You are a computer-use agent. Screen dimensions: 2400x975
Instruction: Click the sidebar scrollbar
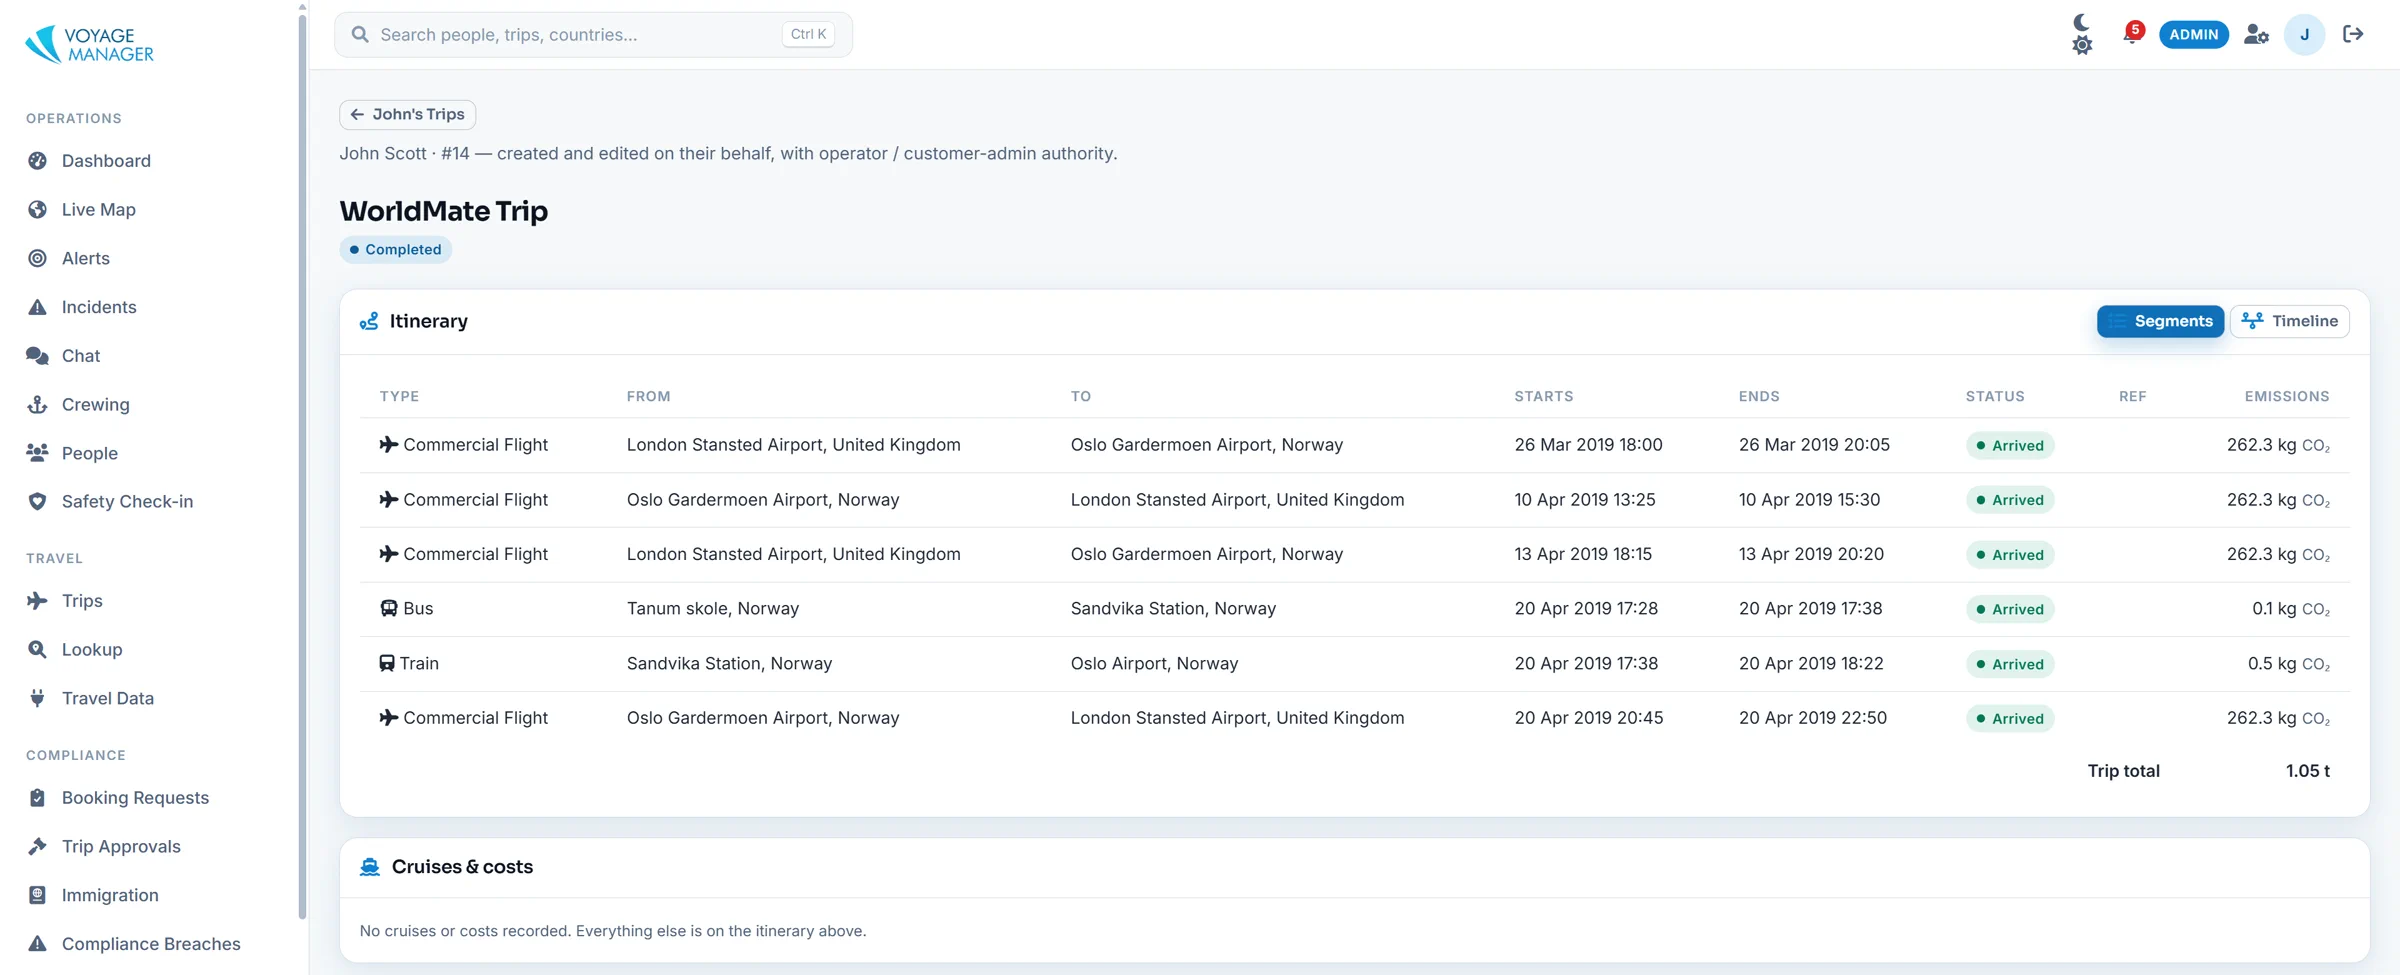302,465
